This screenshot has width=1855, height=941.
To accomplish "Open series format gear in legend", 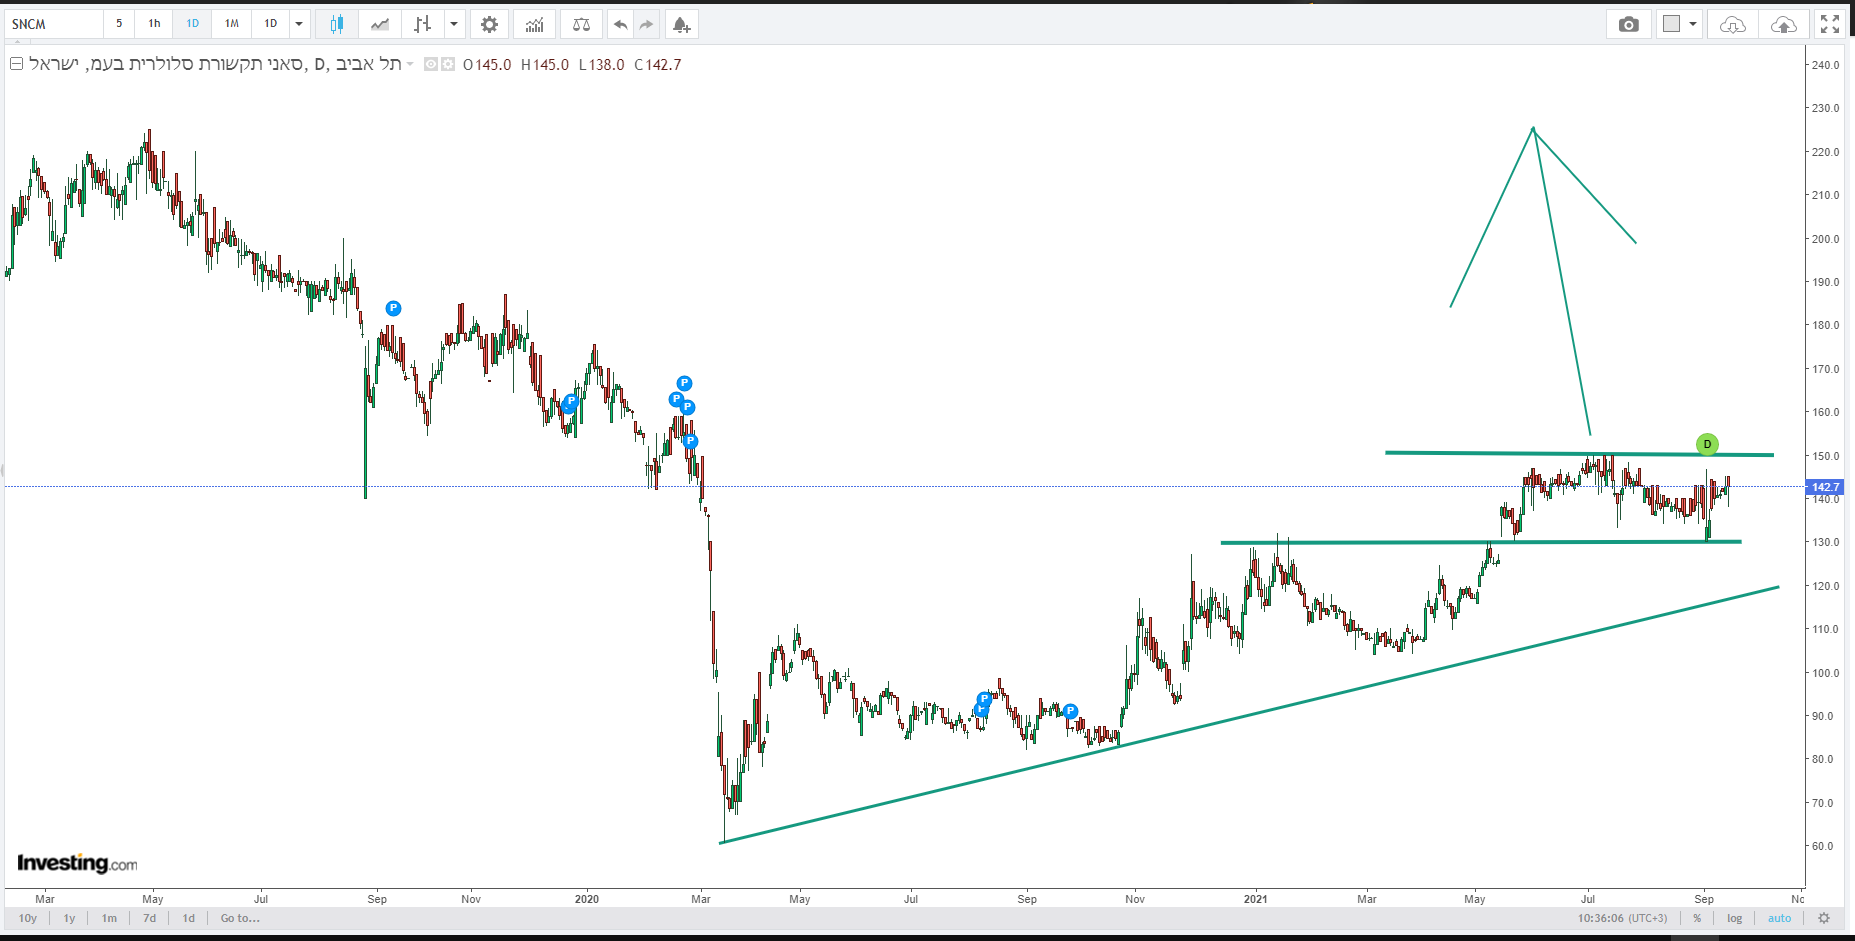I will pyautogui.click(x=448, y=64).
